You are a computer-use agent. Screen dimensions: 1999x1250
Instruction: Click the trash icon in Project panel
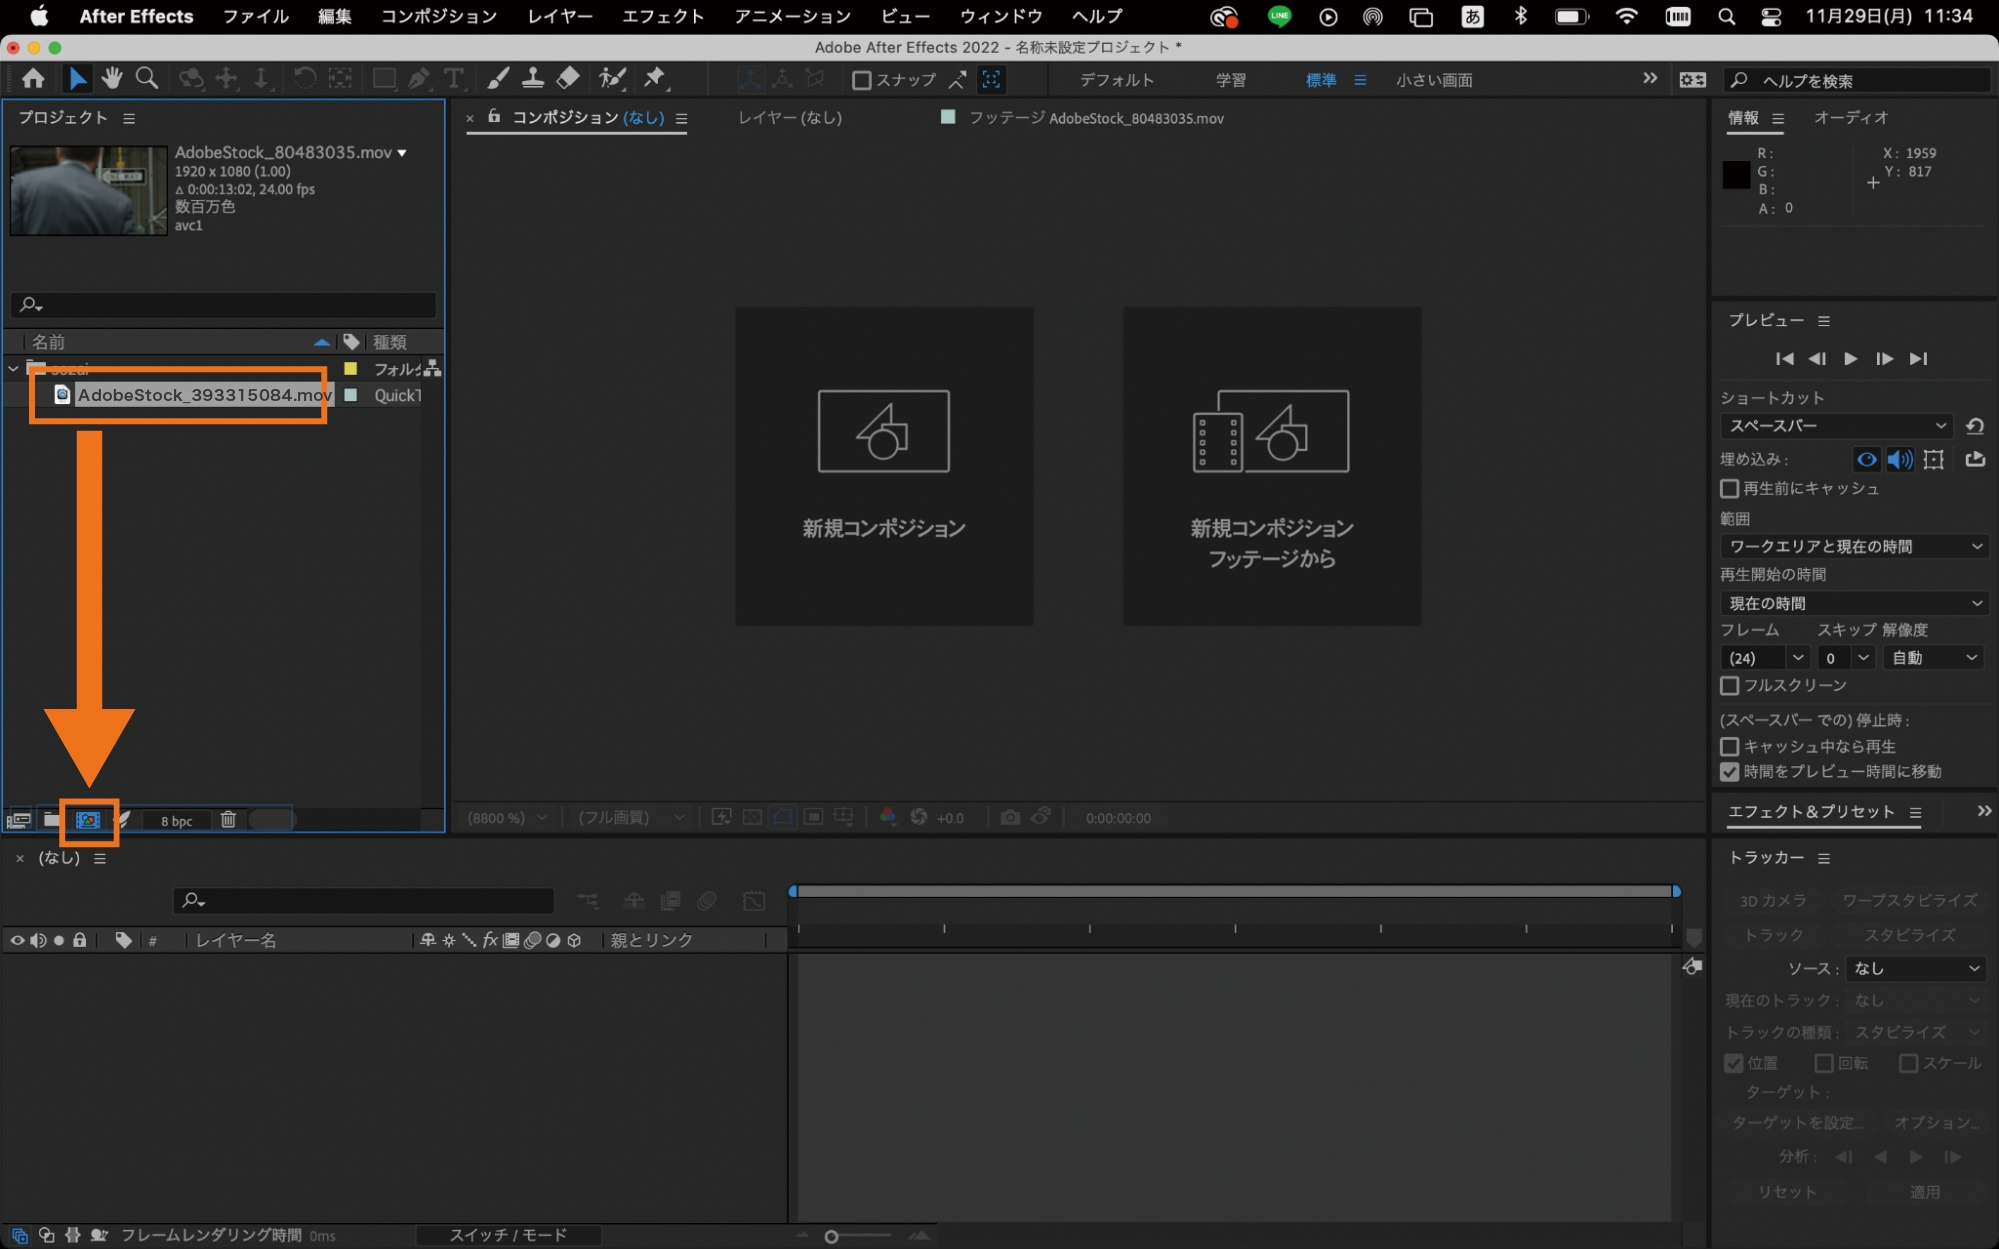[x=228, y=820]
